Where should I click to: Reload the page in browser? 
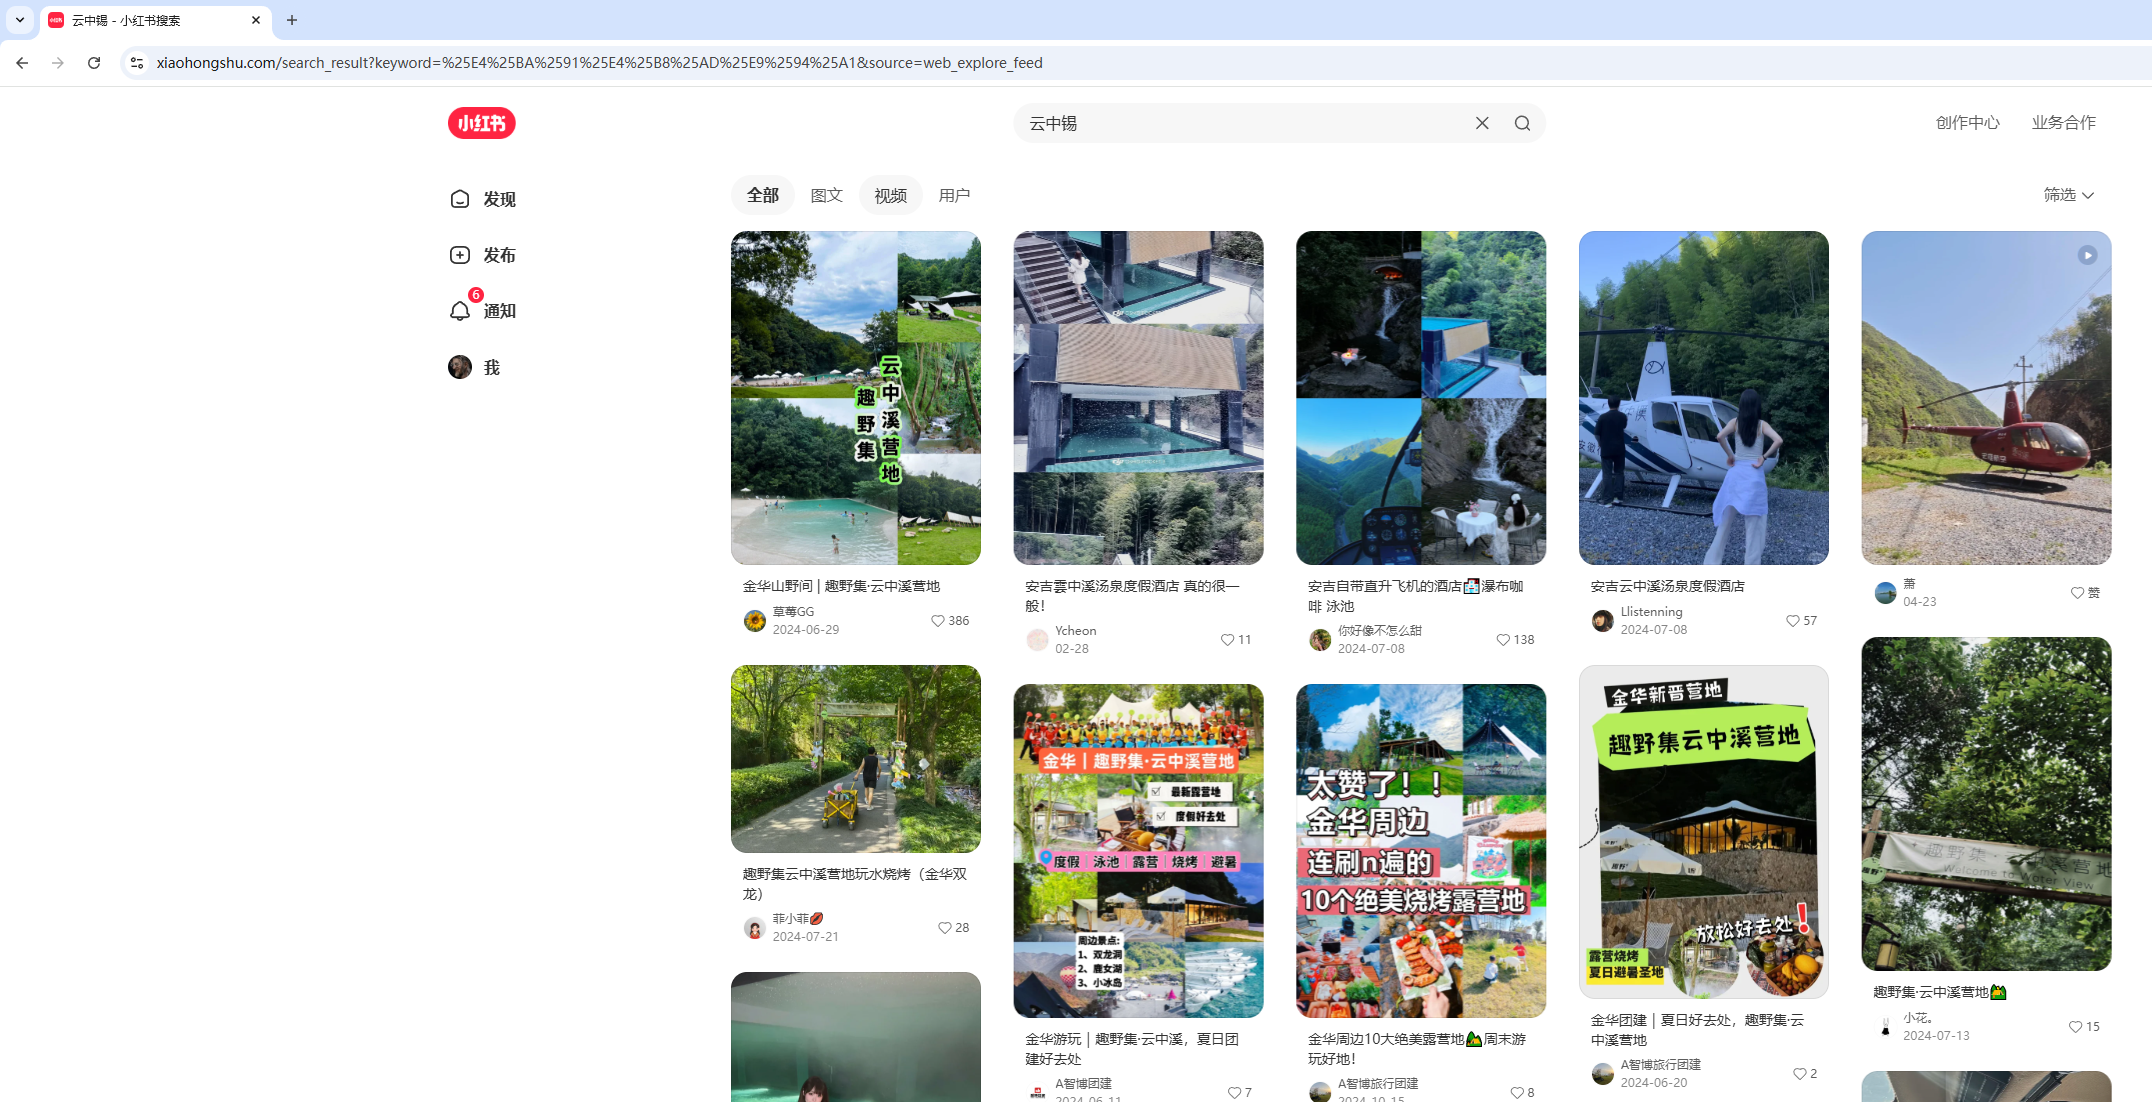(94, 63)
